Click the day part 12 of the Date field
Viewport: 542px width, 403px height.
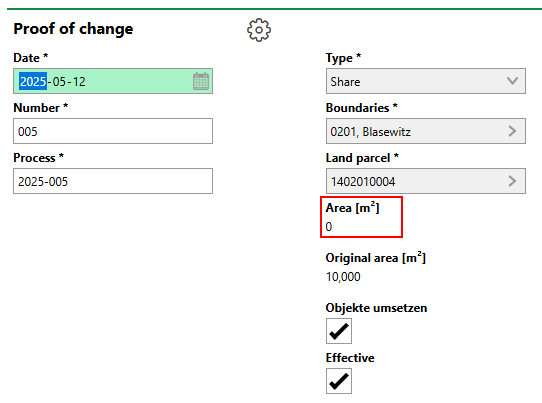coord(79,82)
